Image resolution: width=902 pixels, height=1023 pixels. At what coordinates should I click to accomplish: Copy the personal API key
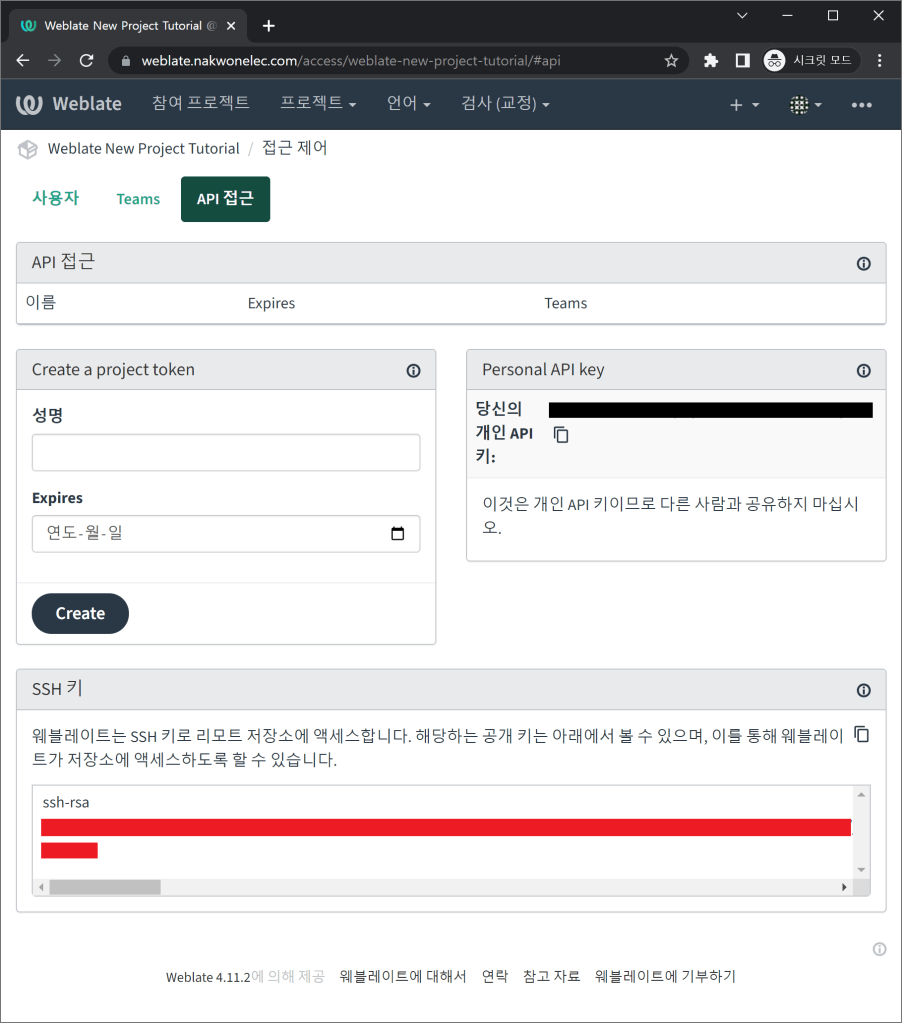[561, 435]
